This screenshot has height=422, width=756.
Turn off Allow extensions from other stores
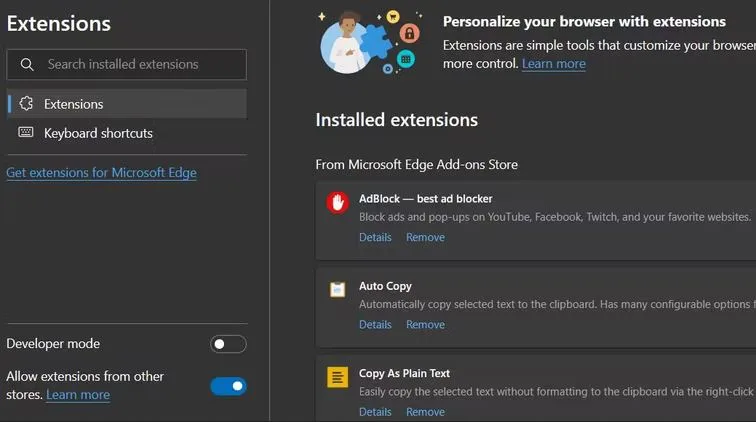(x=228, y=386)
